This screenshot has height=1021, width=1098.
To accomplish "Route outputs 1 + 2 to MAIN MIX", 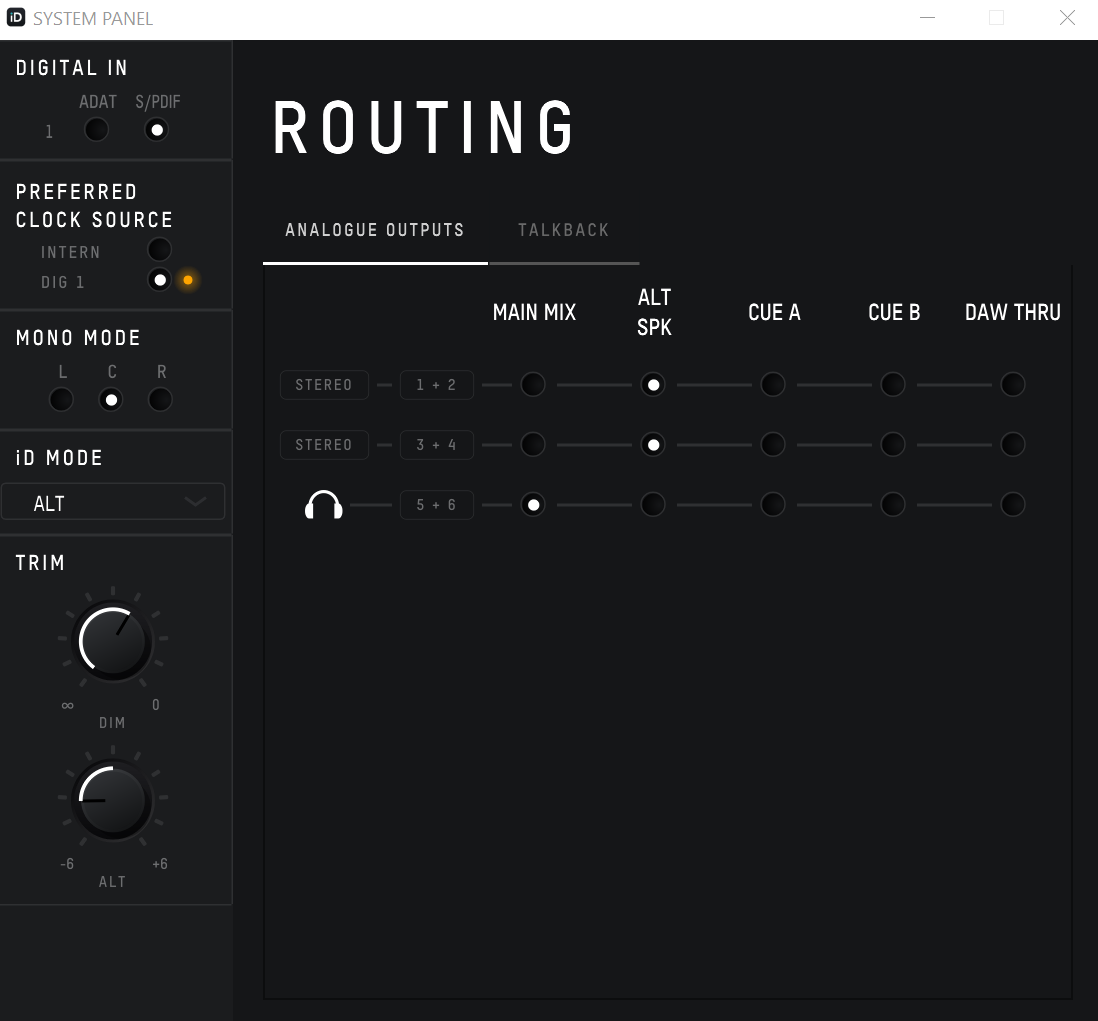I will (x=533, y=384).
